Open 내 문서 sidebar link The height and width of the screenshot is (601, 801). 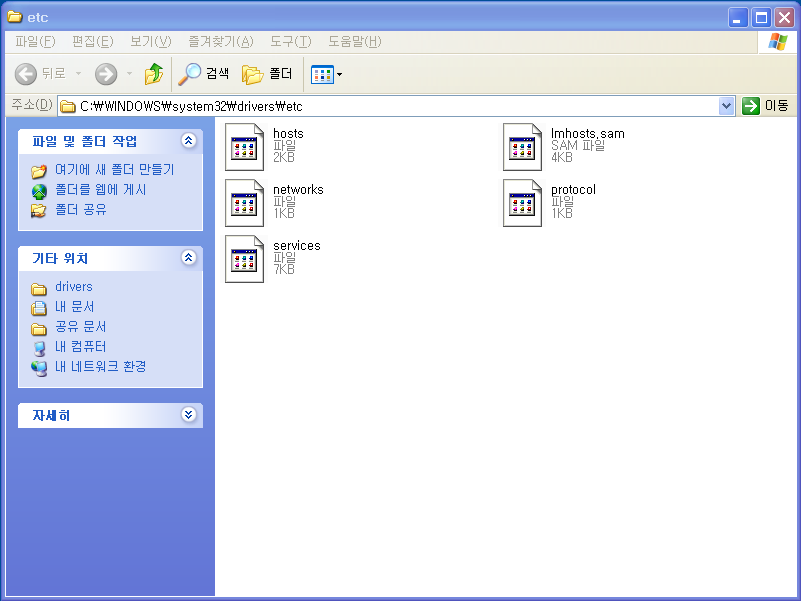pyautogui.click(x=75, y=307)
